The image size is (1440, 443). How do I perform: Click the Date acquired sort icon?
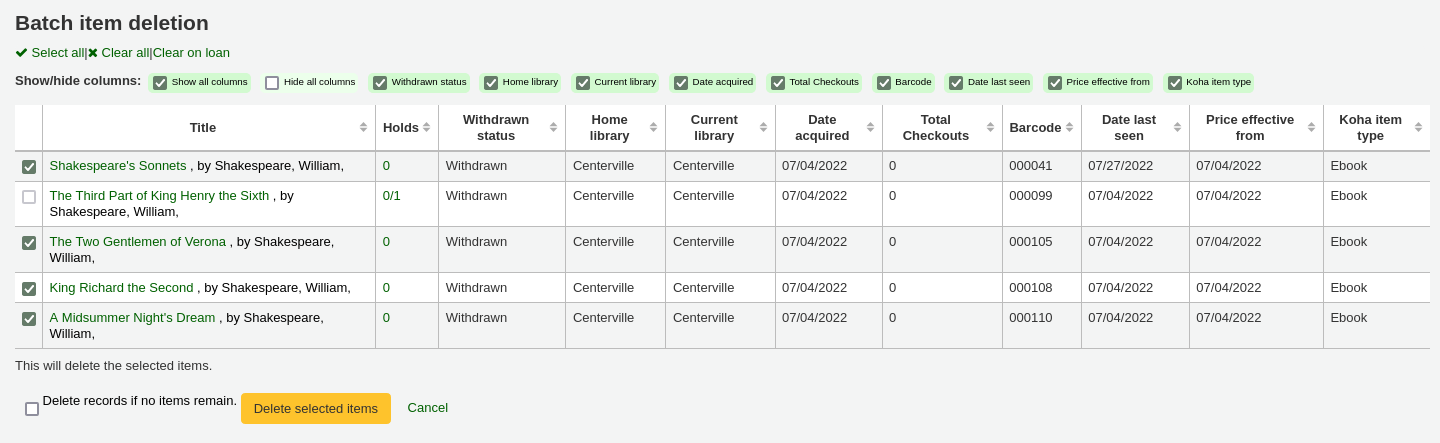tap(870, 128)
